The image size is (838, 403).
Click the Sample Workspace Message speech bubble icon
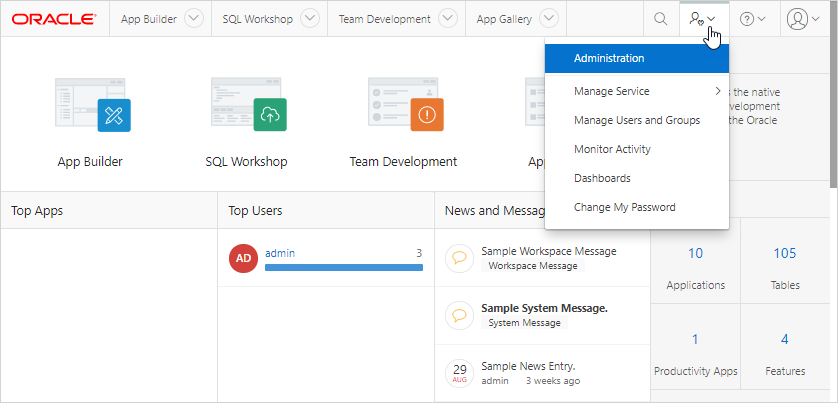tap(459, 258)
